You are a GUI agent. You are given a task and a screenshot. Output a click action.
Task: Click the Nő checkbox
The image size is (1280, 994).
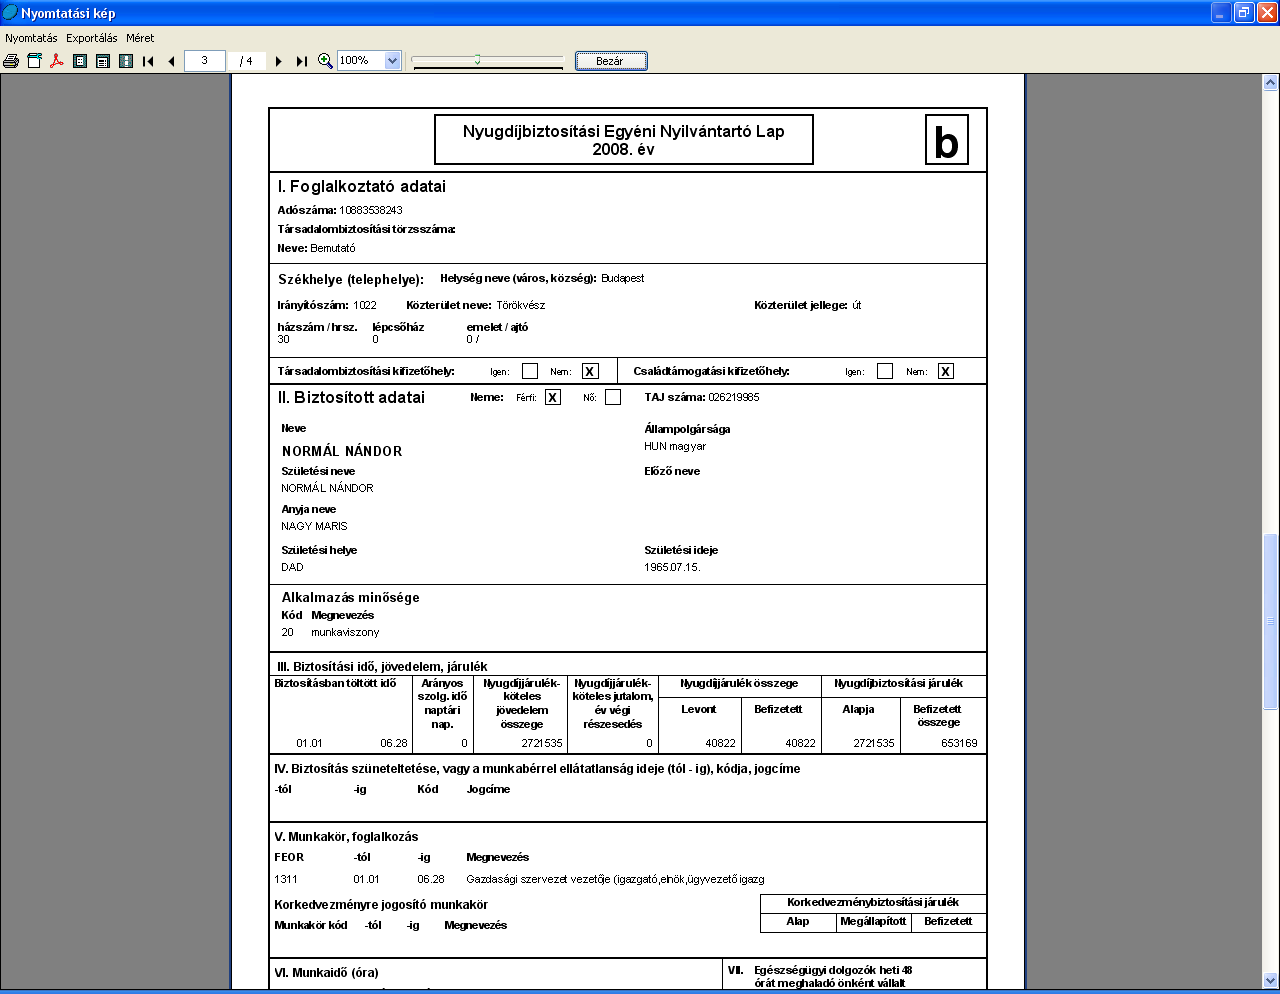[x=613, y=397]
